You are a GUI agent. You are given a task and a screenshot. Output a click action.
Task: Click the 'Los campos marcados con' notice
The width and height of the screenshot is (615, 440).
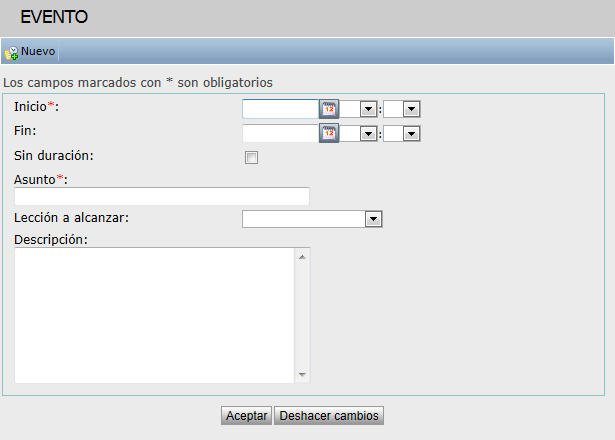pyautogui.click(x=138, y=83)
